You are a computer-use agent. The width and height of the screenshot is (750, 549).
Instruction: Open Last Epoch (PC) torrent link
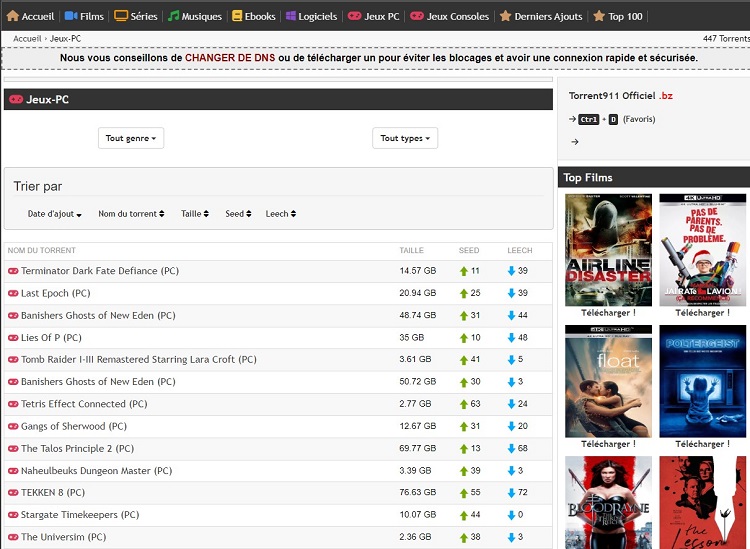tap(55, 293)
